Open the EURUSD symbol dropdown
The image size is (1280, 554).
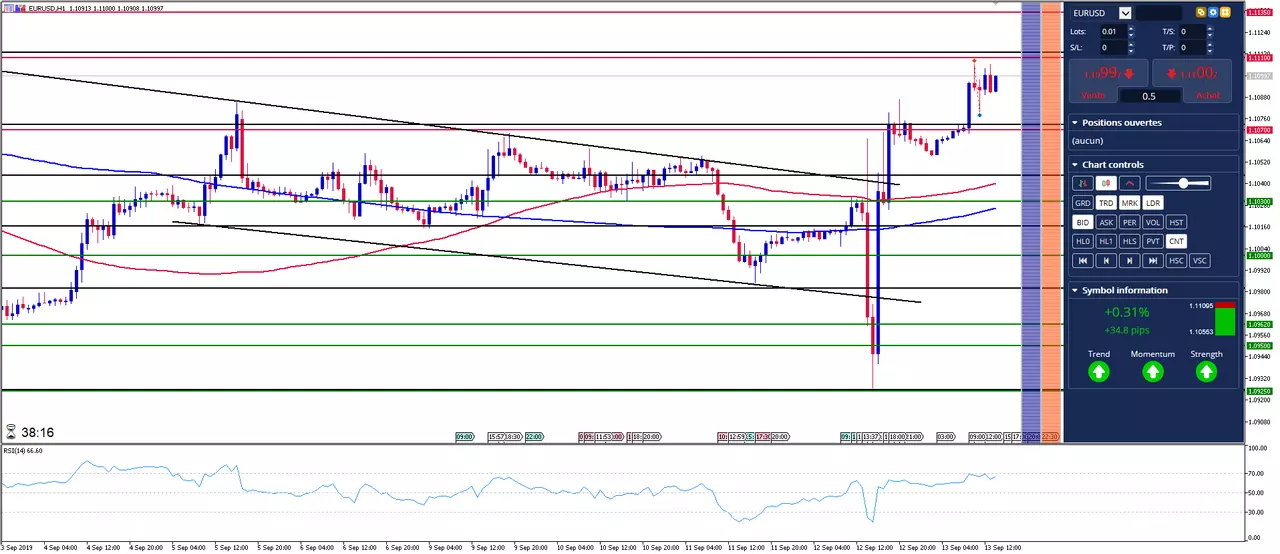coord(1125,13)
